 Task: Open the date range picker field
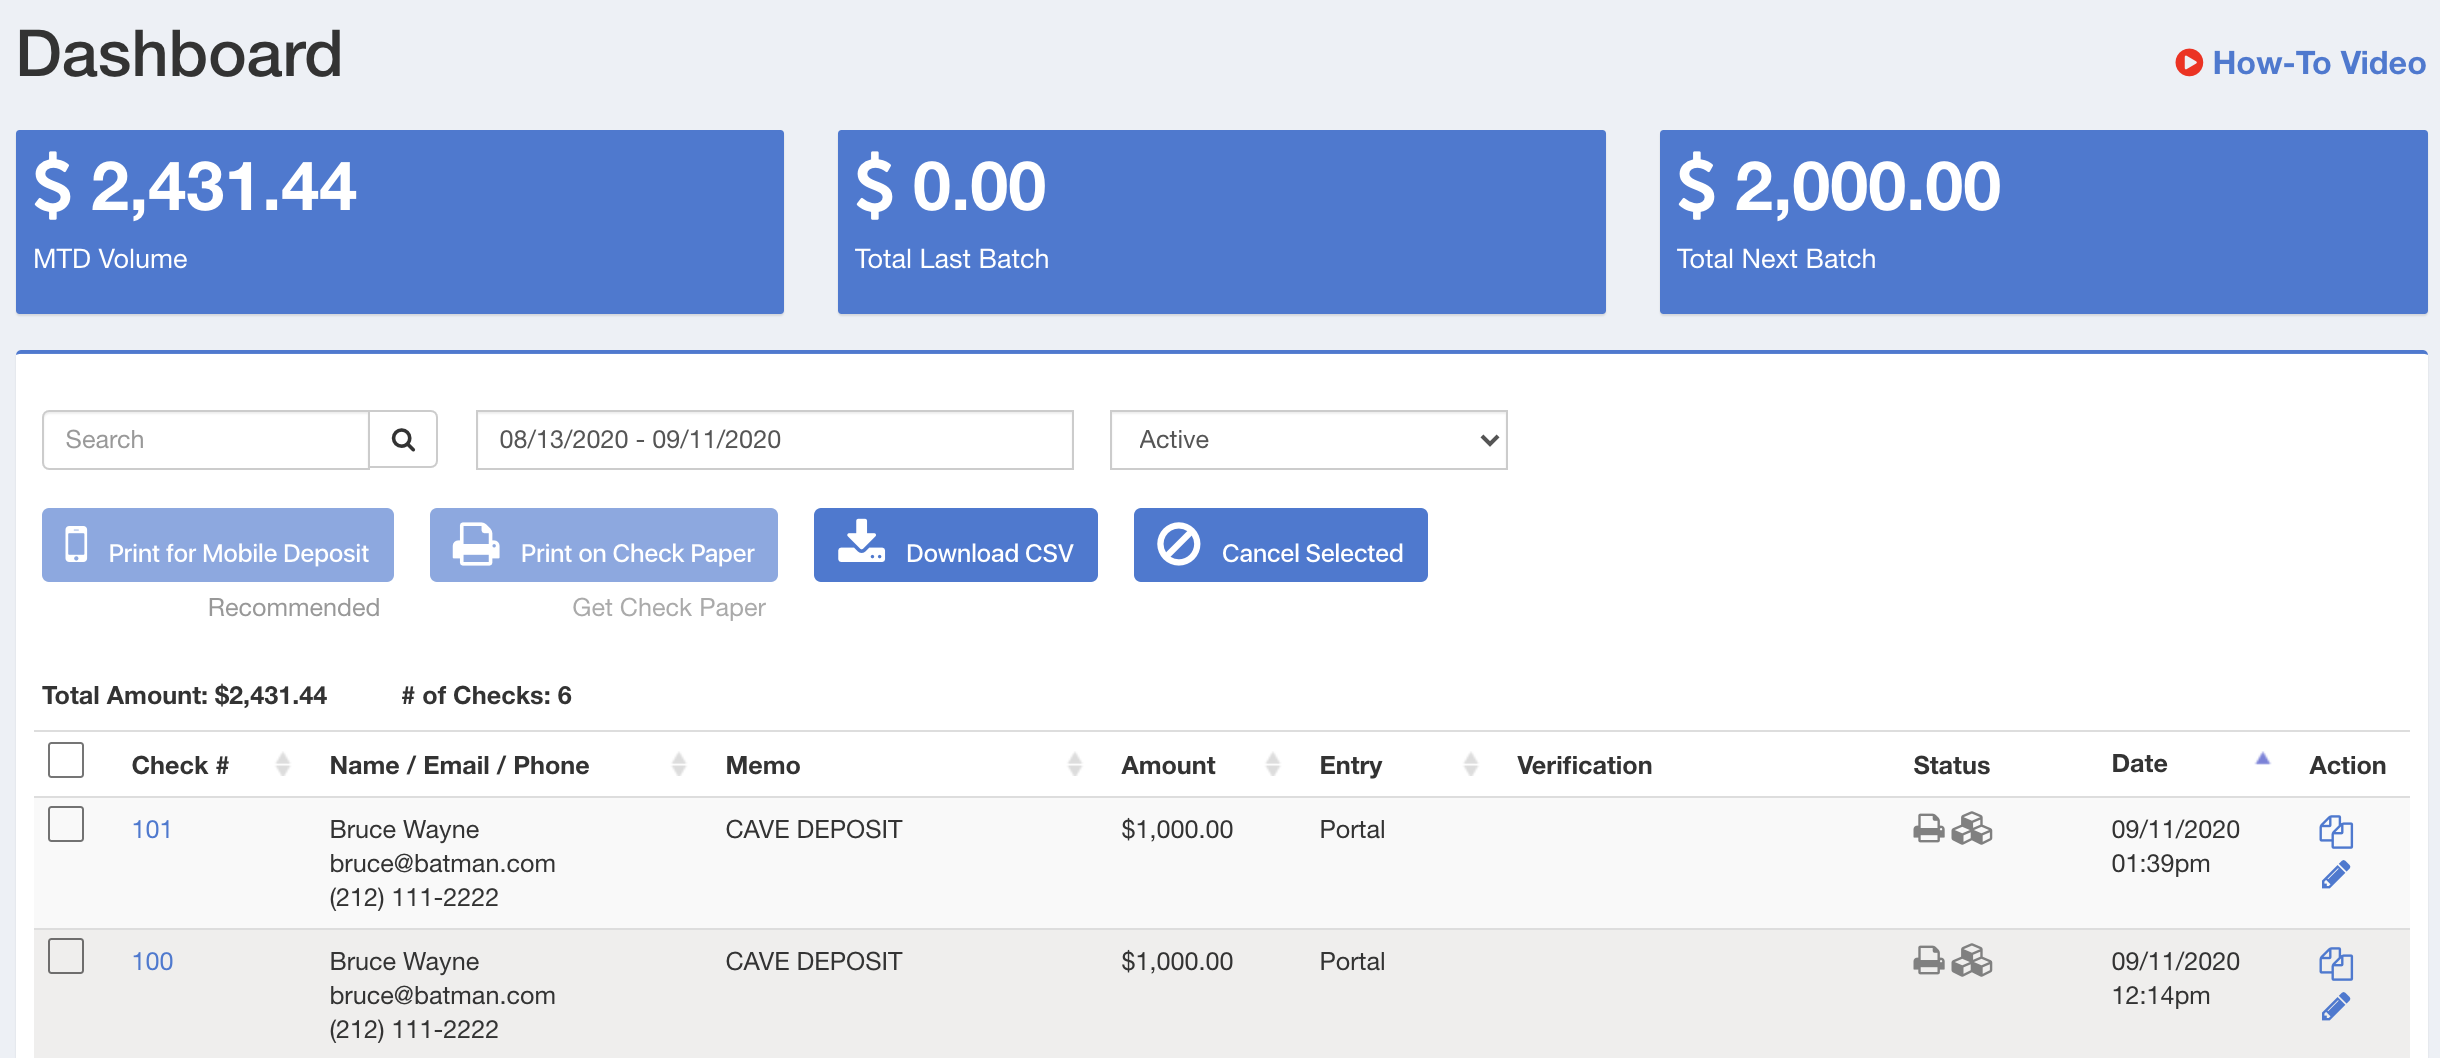pyautogui.click(x=774, y=440)
